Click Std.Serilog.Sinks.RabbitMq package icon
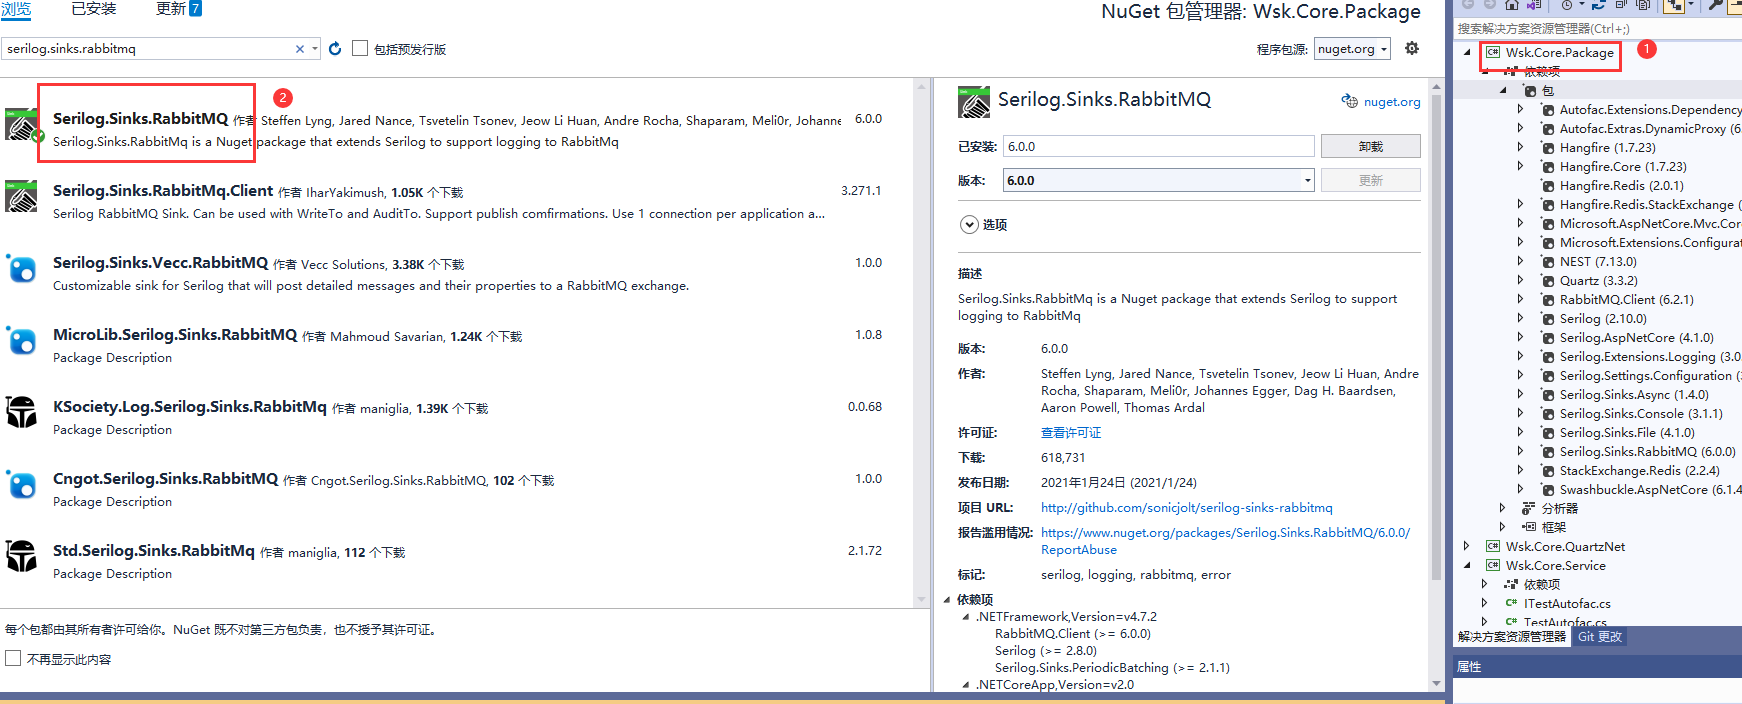 tap(21, 556)
